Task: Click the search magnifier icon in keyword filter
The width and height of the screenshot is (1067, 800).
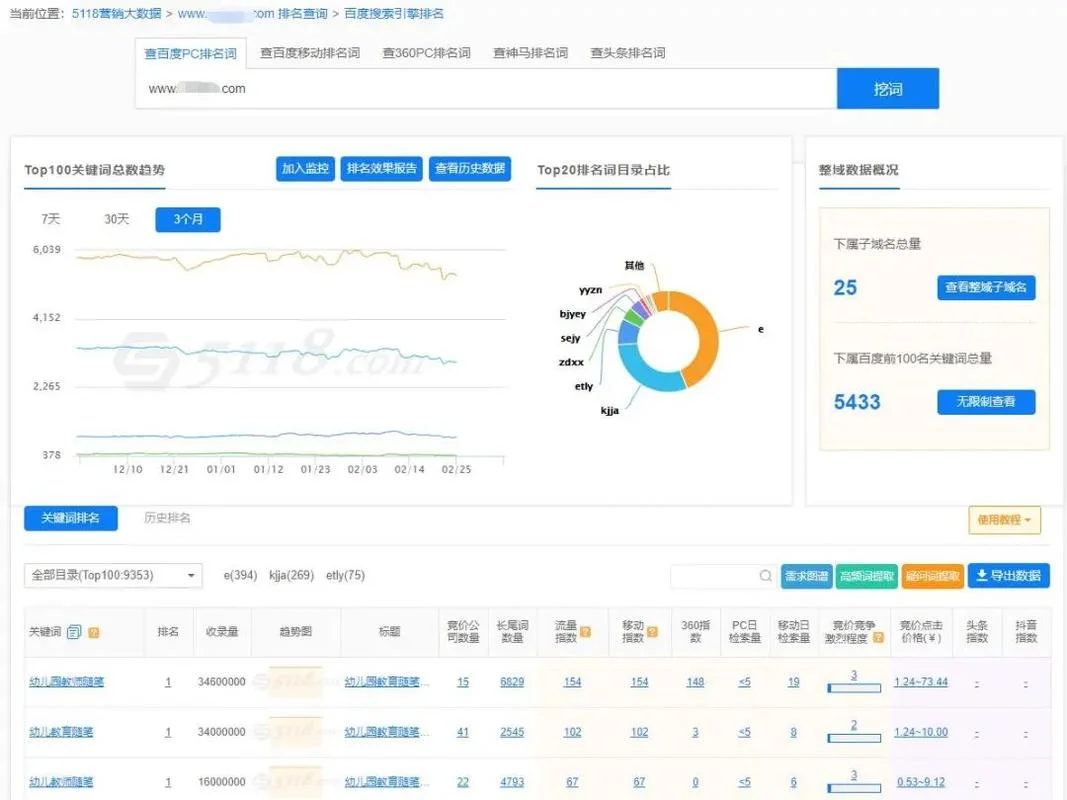Action: (766, 576)
